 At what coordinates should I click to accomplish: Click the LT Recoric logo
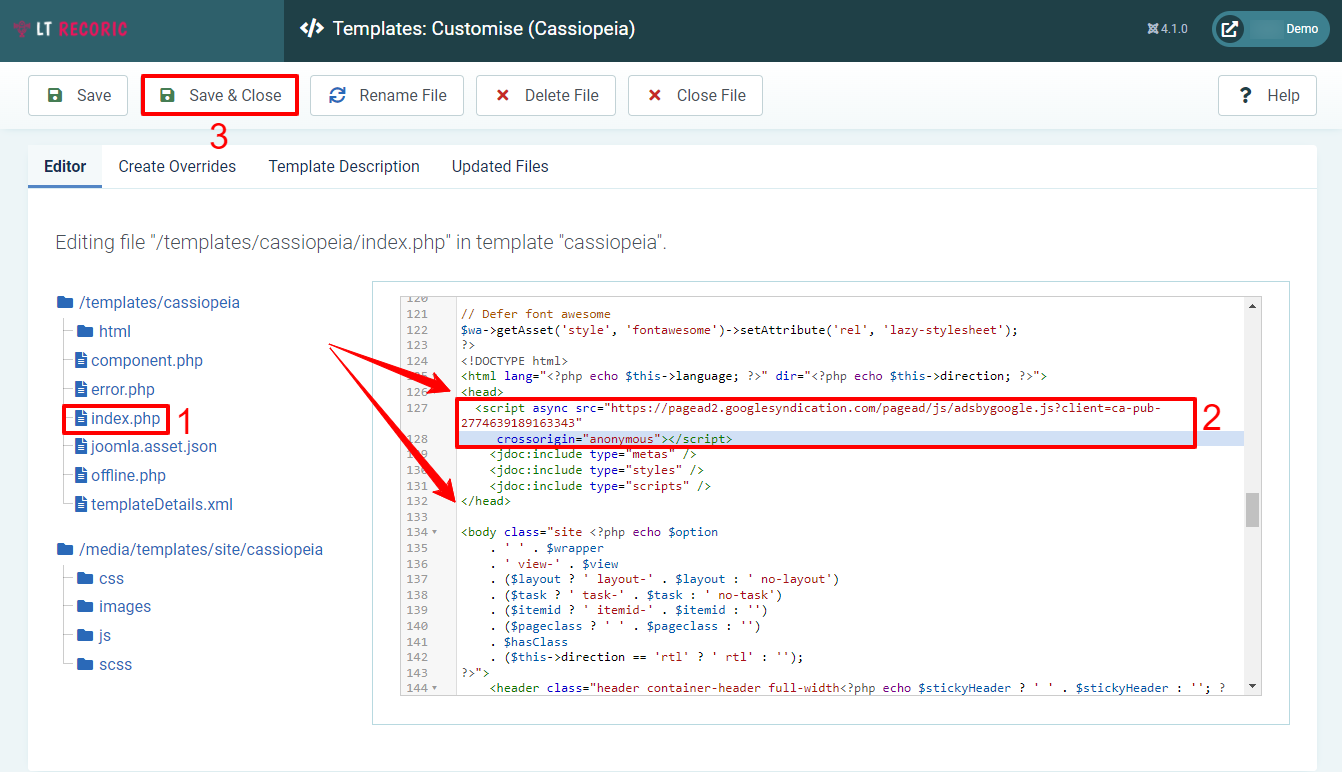(x=70, y=29)
